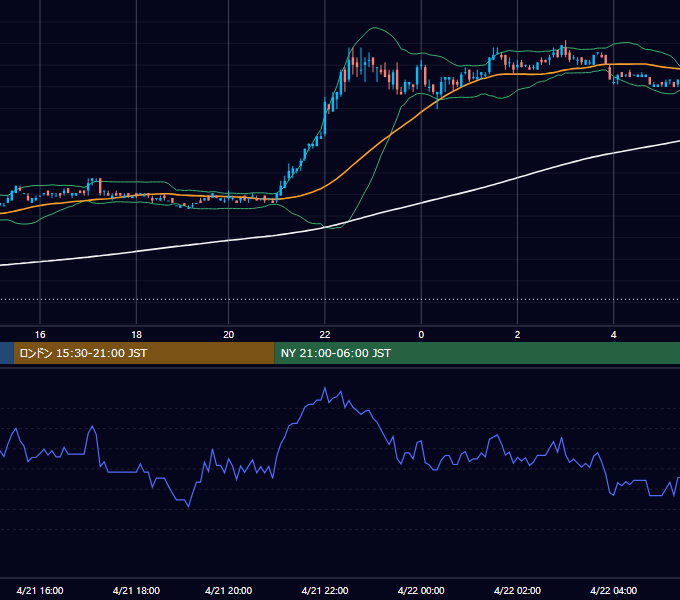The image size is (680, 600).
Task: Click the hour label 4 on the time axis
Action: pos(614,335)
